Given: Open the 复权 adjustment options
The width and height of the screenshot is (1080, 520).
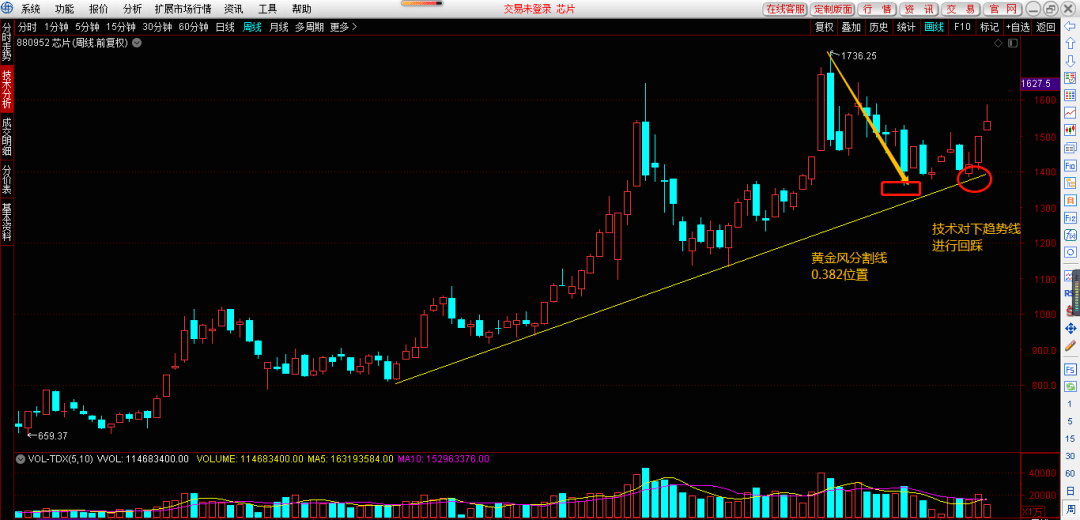Looking at the screenshot, I should click(824, 27).
